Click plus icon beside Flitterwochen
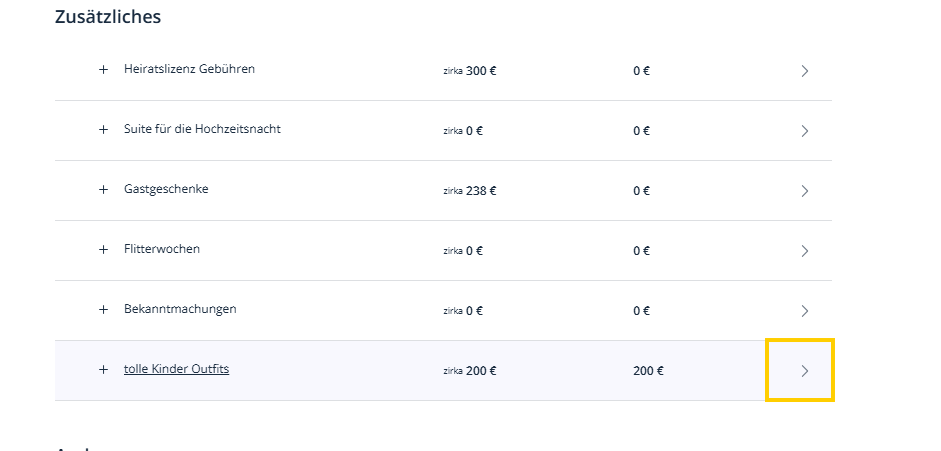Viewport: 941px width, 451px height. pyautogui.click(x=103, y=249)
